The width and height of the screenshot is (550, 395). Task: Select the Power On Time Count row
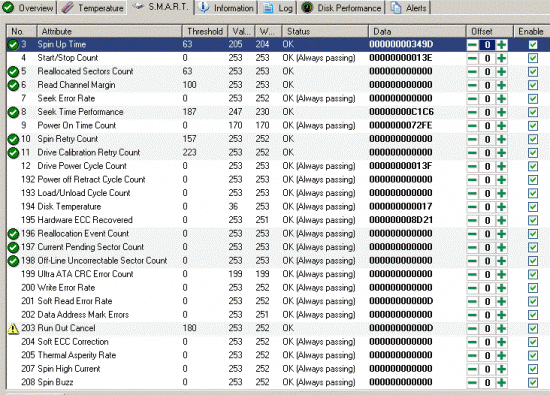coord(277,126)
